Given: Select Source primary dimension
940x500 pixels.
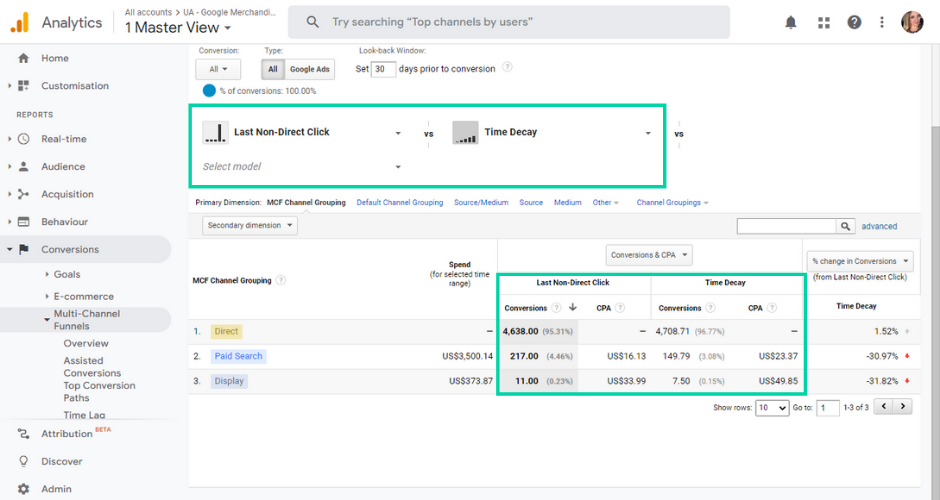Looking at the screenshot, I should pyautogui.click(x=531, y=203).
